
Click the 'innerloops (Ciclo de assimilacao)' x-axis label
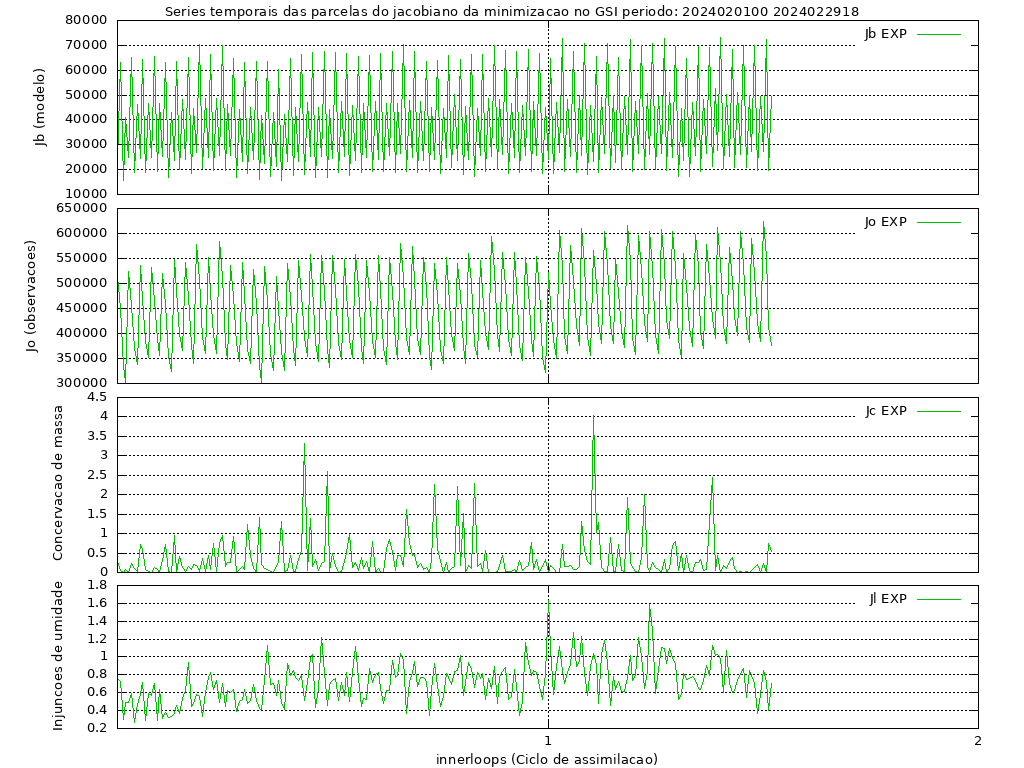tap(547, 759)
